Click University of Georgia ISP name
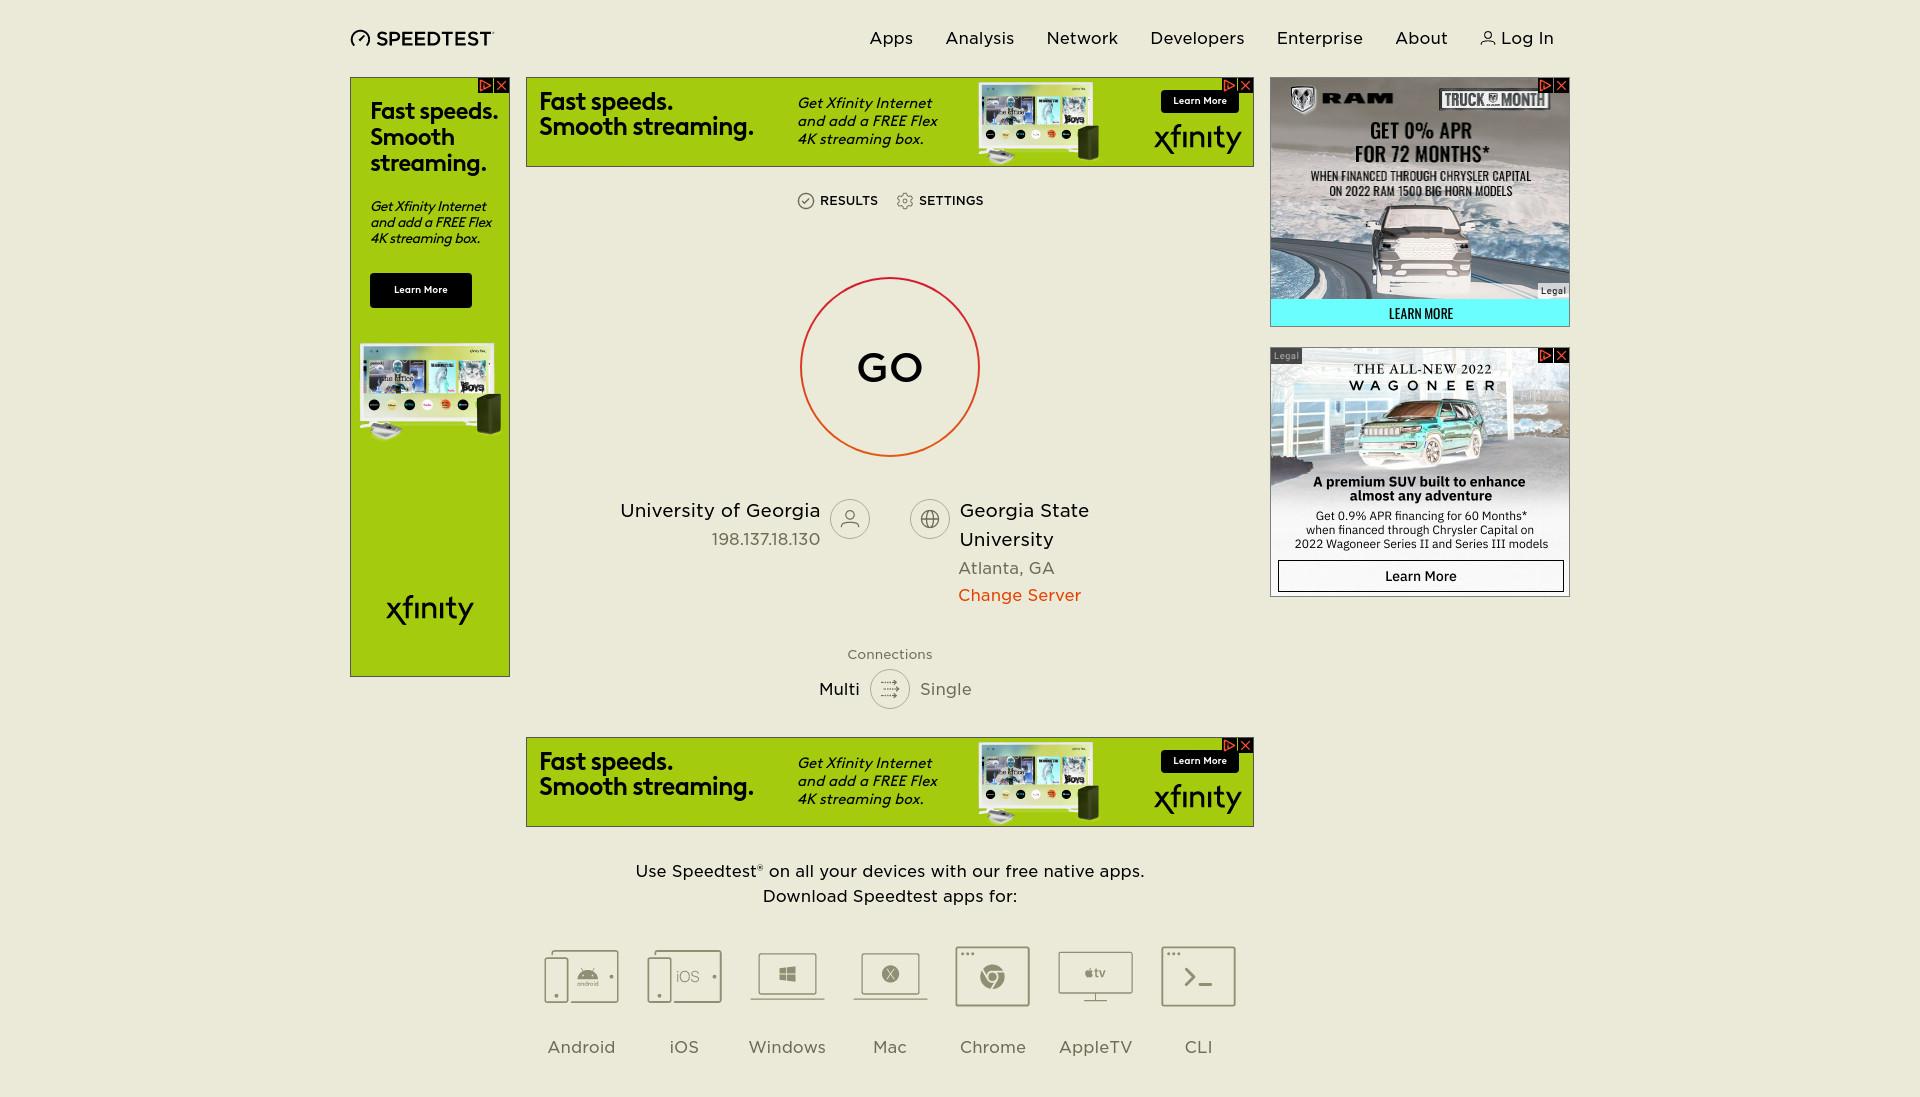Image resolution: width=1920 pixels, height=1097 pixels. 720,511
